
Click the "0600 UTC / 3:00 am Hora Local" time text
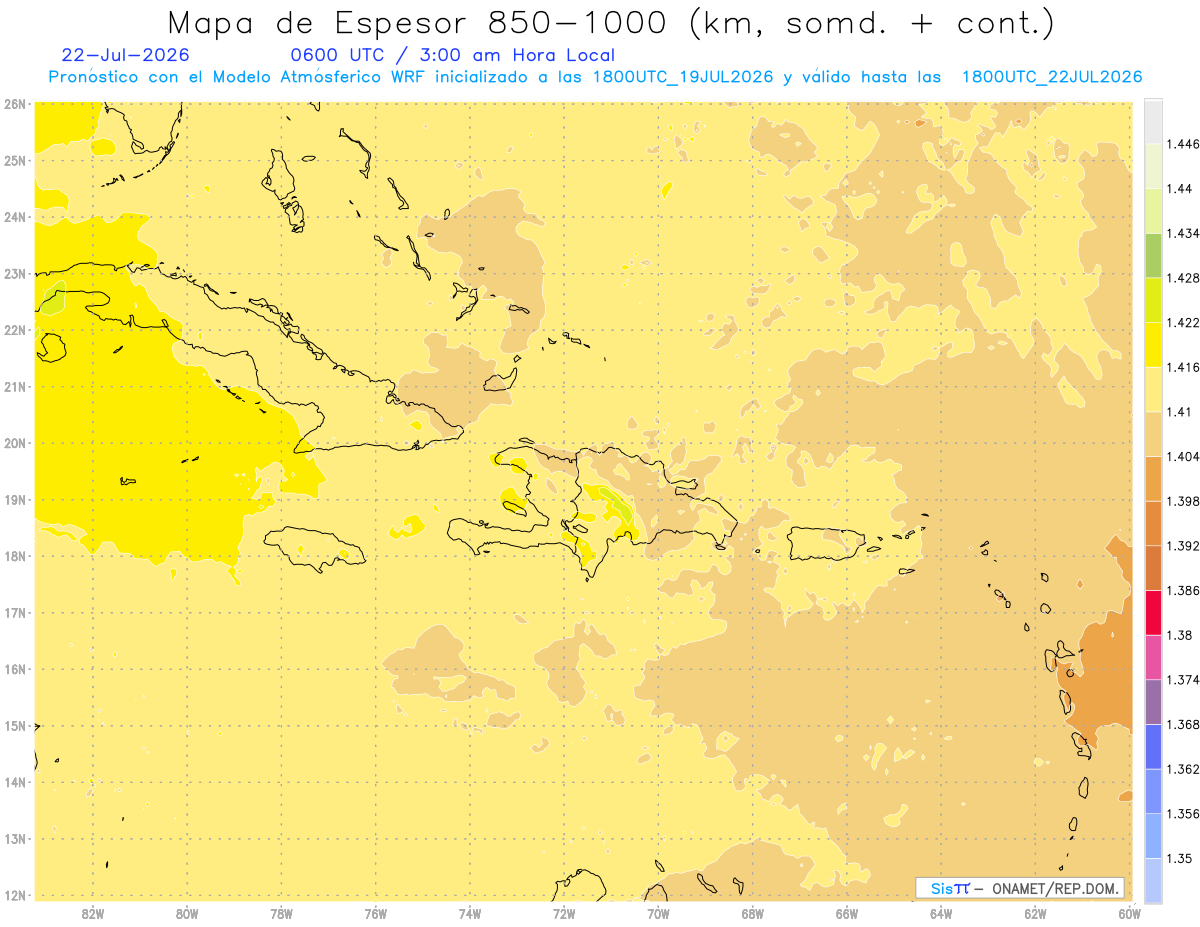point(452,56)
